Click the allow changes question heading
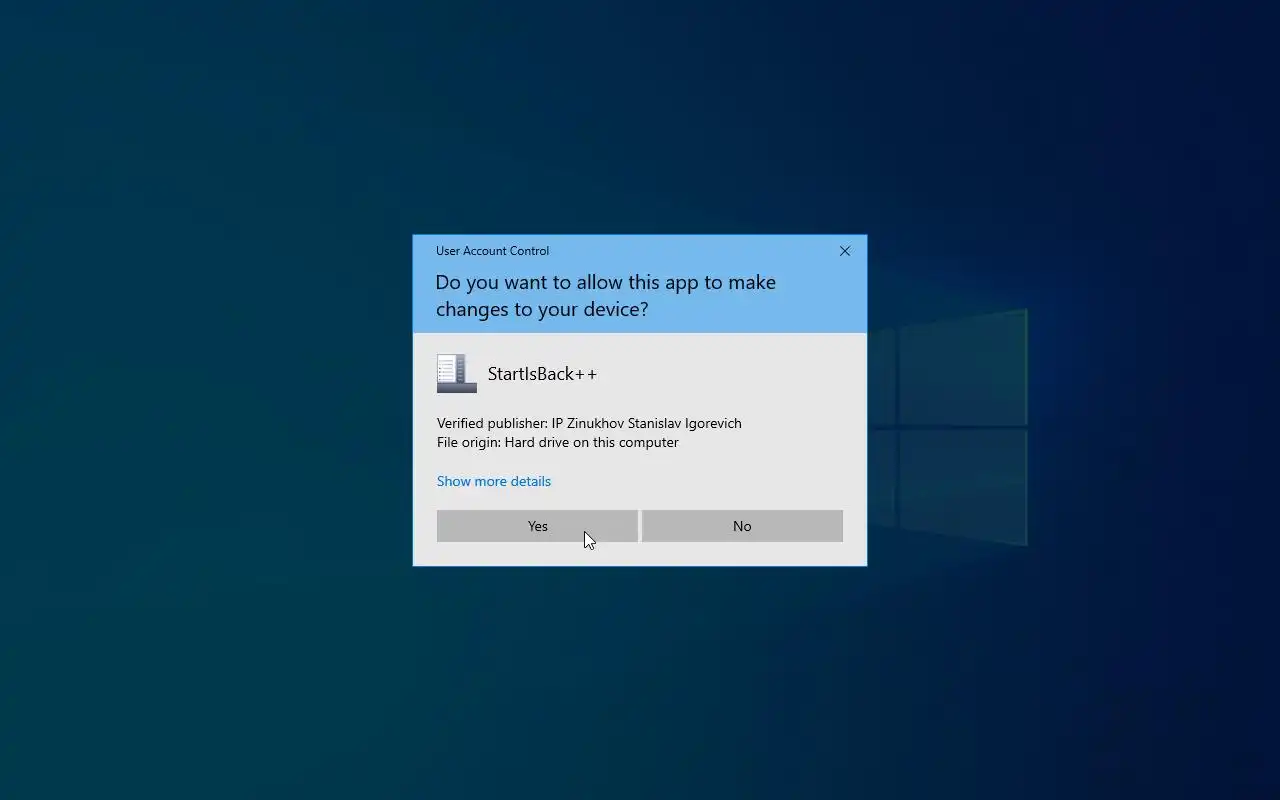 pos(606,295)
